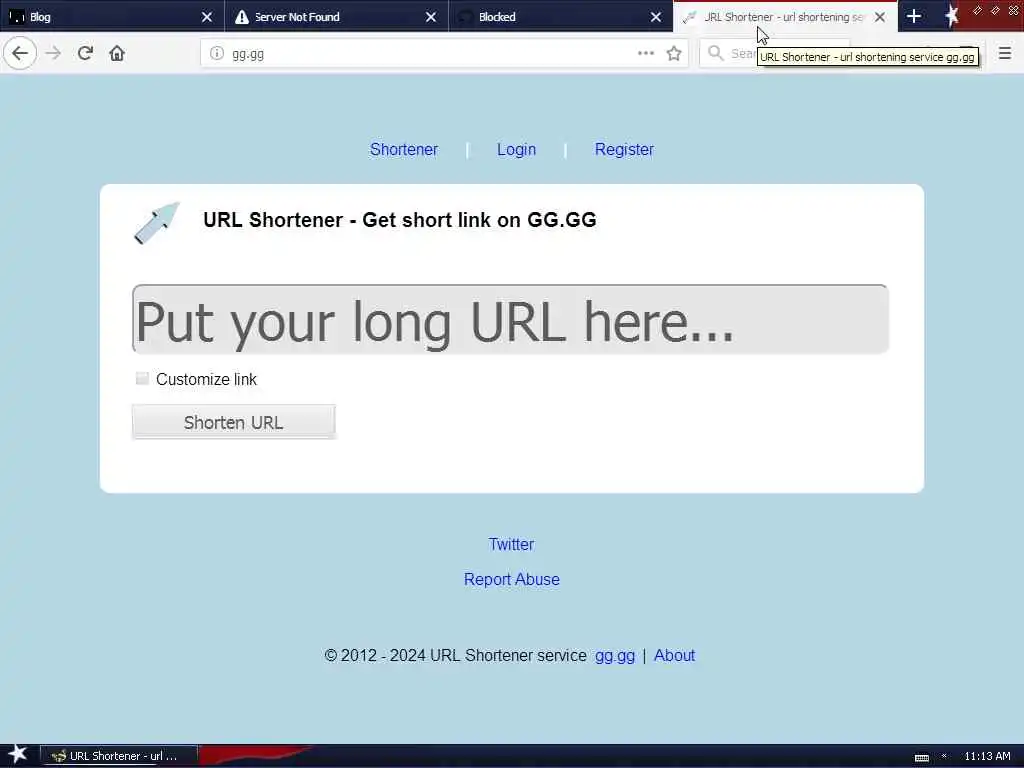Image resolution: width=1024 pixels, height=768 pixels.
Task: Close the Blocked tab
Action: (656, 17)
